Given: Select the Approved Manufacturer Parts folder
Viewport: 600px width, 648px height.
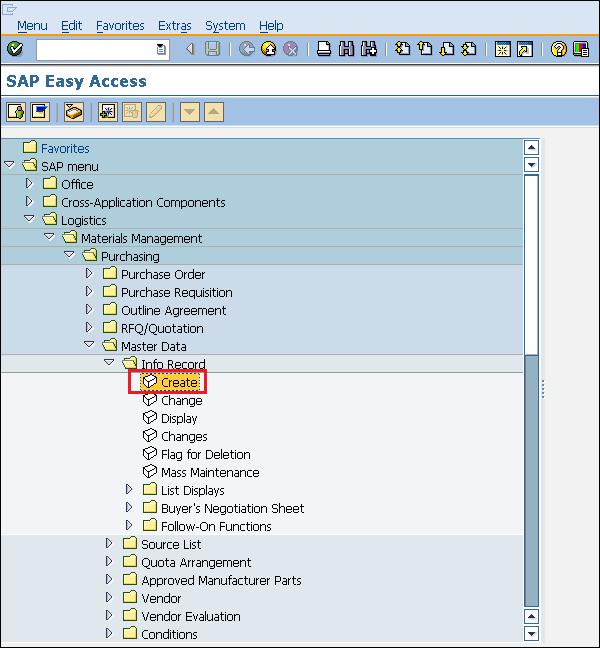Looking at the screenshot, I should pyautogui.click(x=221, y=581).
